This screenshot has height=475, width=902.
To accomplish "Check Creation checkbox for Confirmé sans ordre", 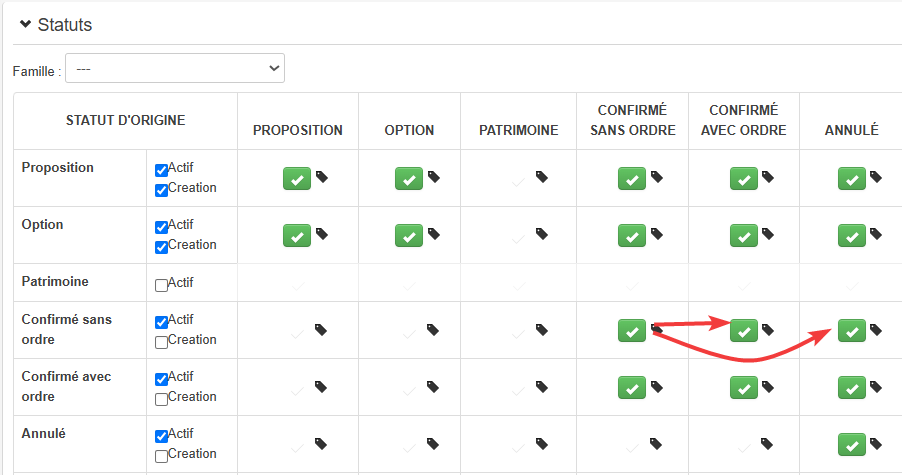I will (161, 342).
